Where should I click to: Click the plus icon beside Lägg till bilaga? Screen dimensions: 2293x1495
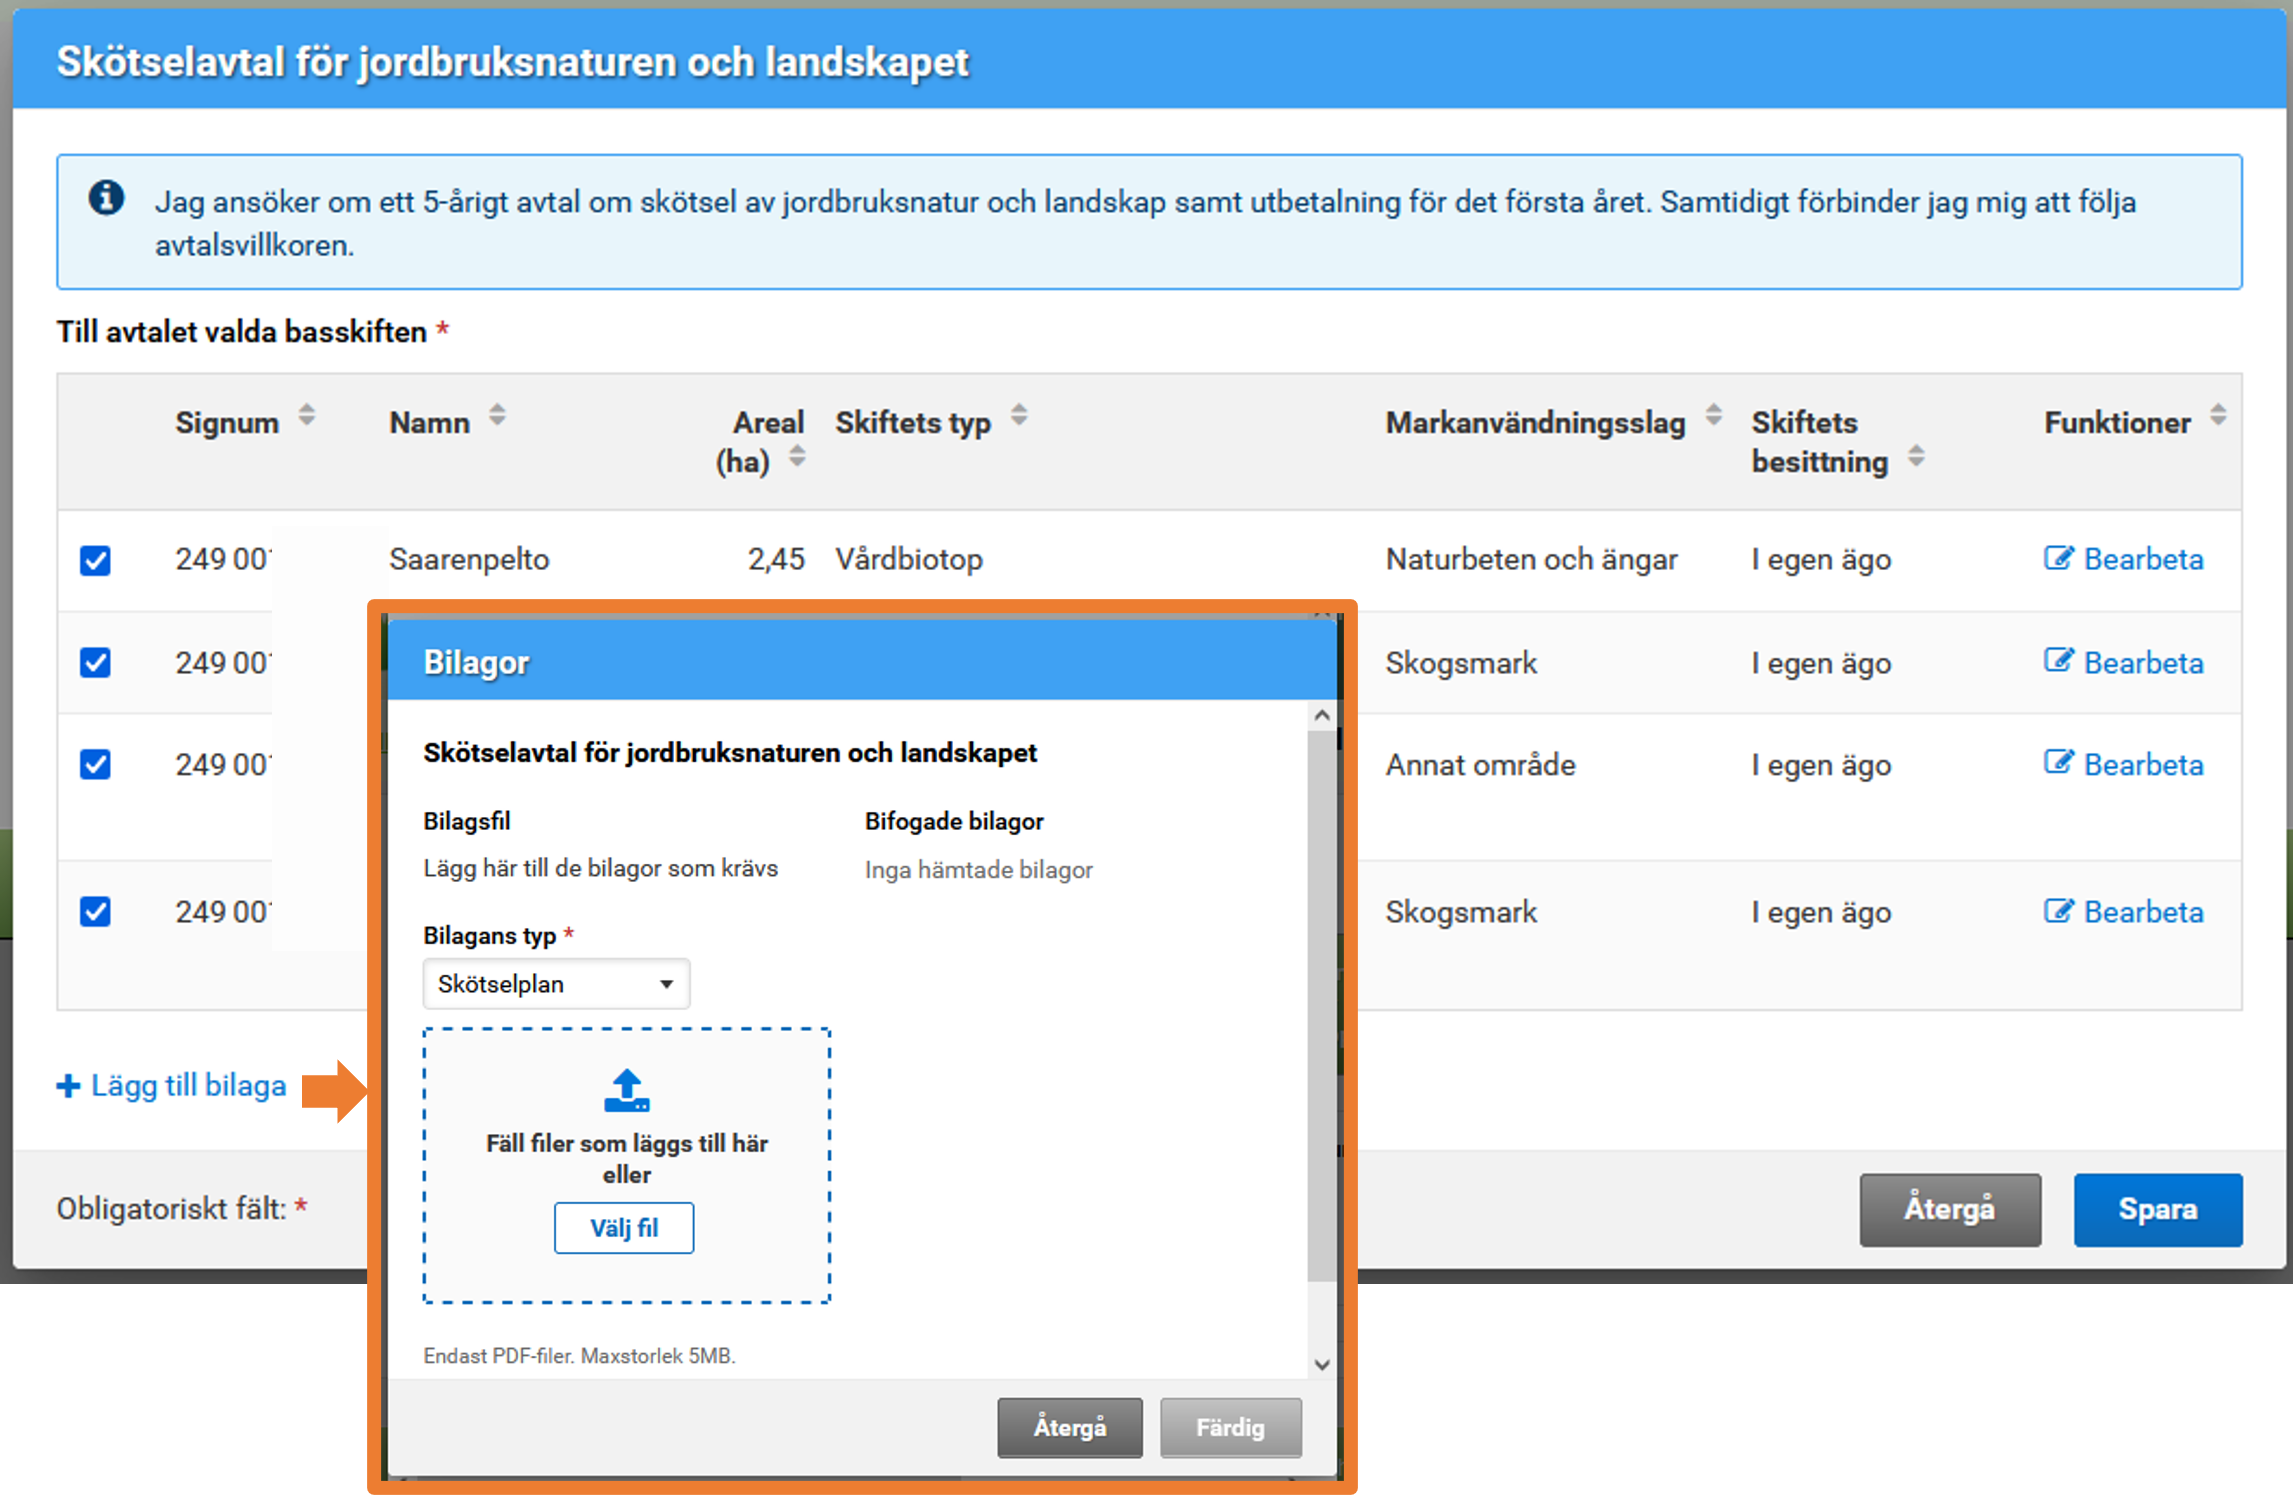click(x=66, y=1086)
